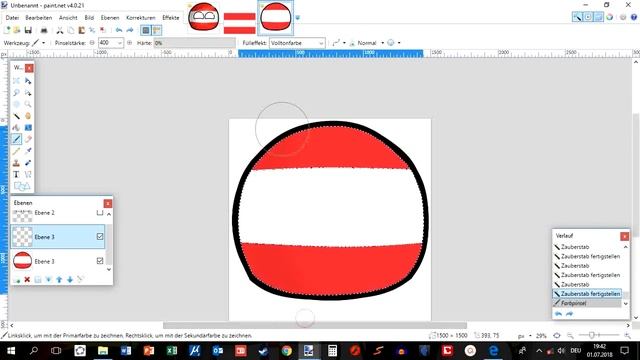Add a new layer in Ebenen panel
Viewport: 640px width, 360px height.
coord(17,280)
